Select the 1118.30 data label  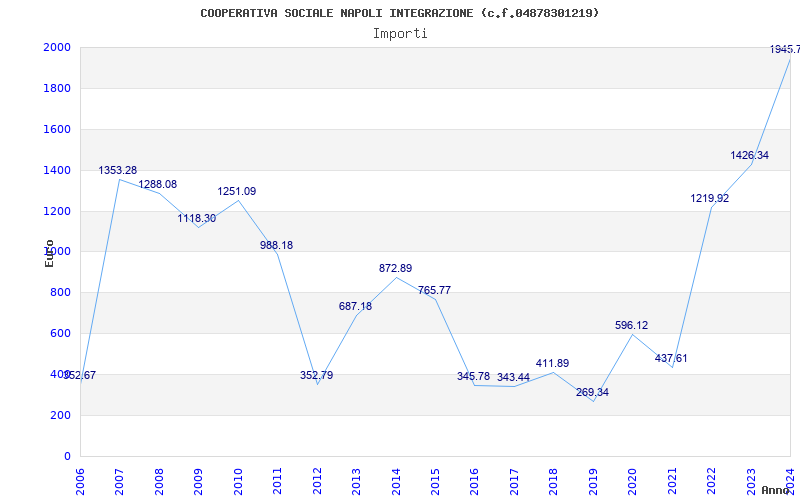(197, 218)
